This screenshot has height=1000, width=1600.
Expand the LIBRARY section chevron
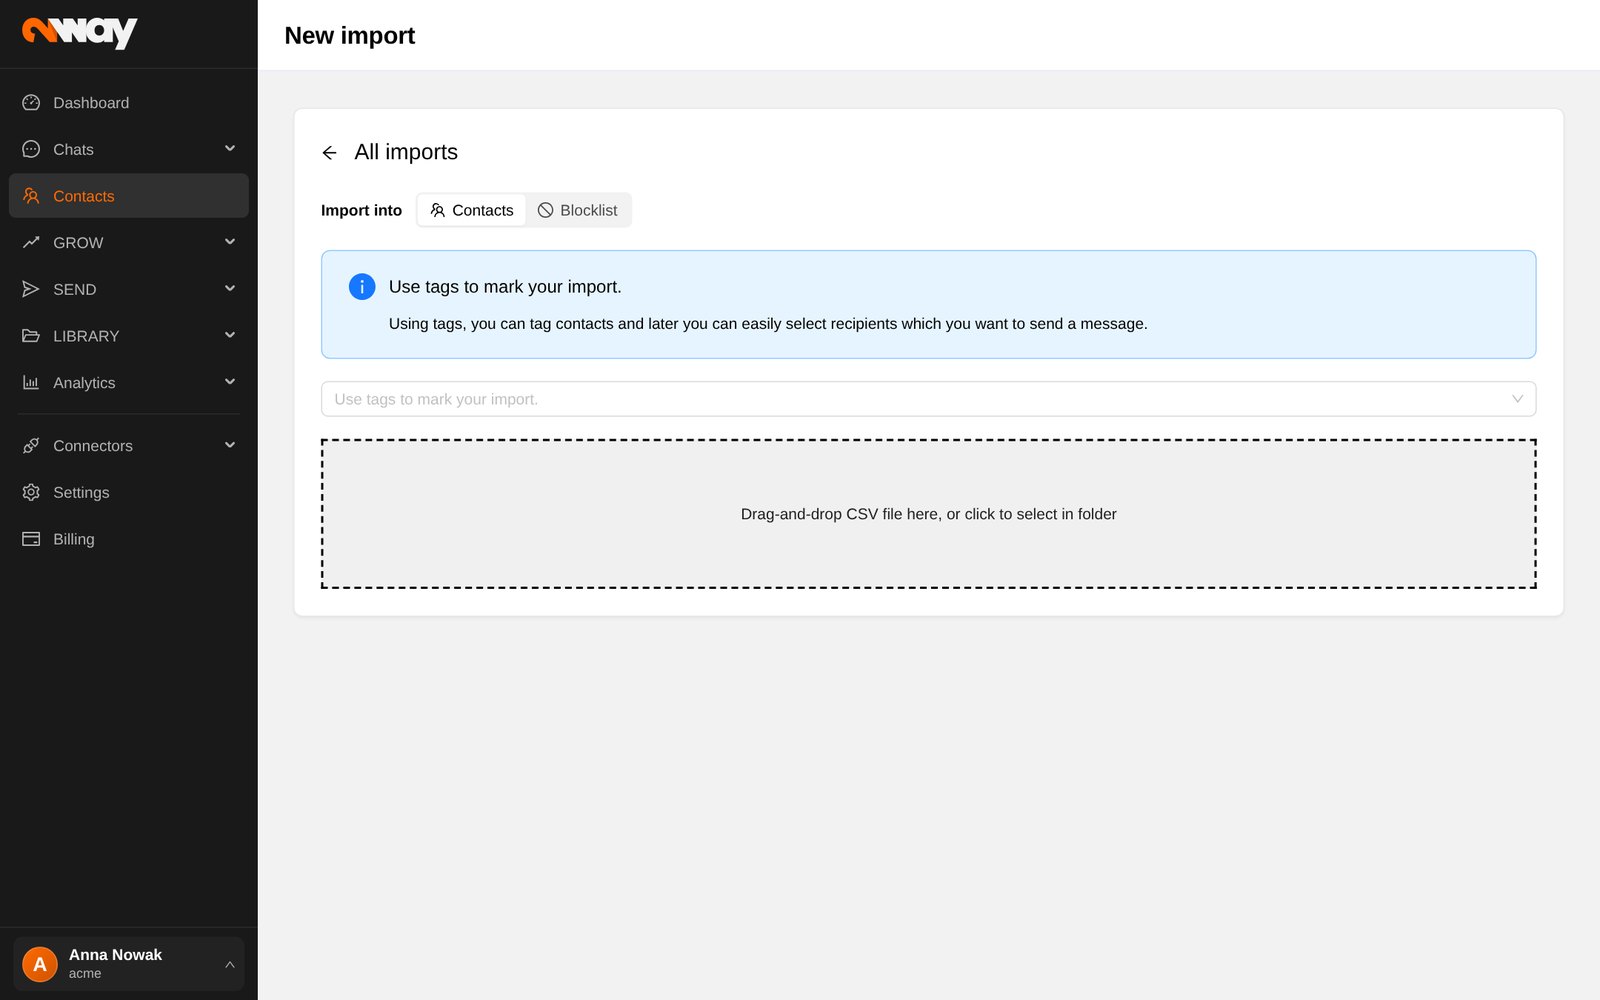click(230, 335)
